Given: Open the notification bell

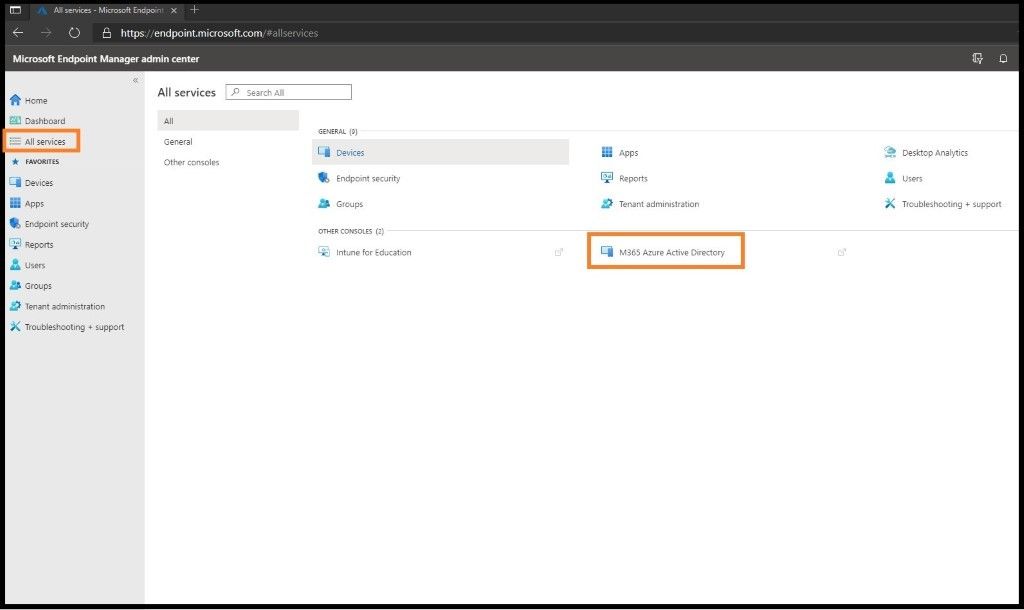Looking at the screenshot, I should pyautogui.click(x=1004, y=58).
